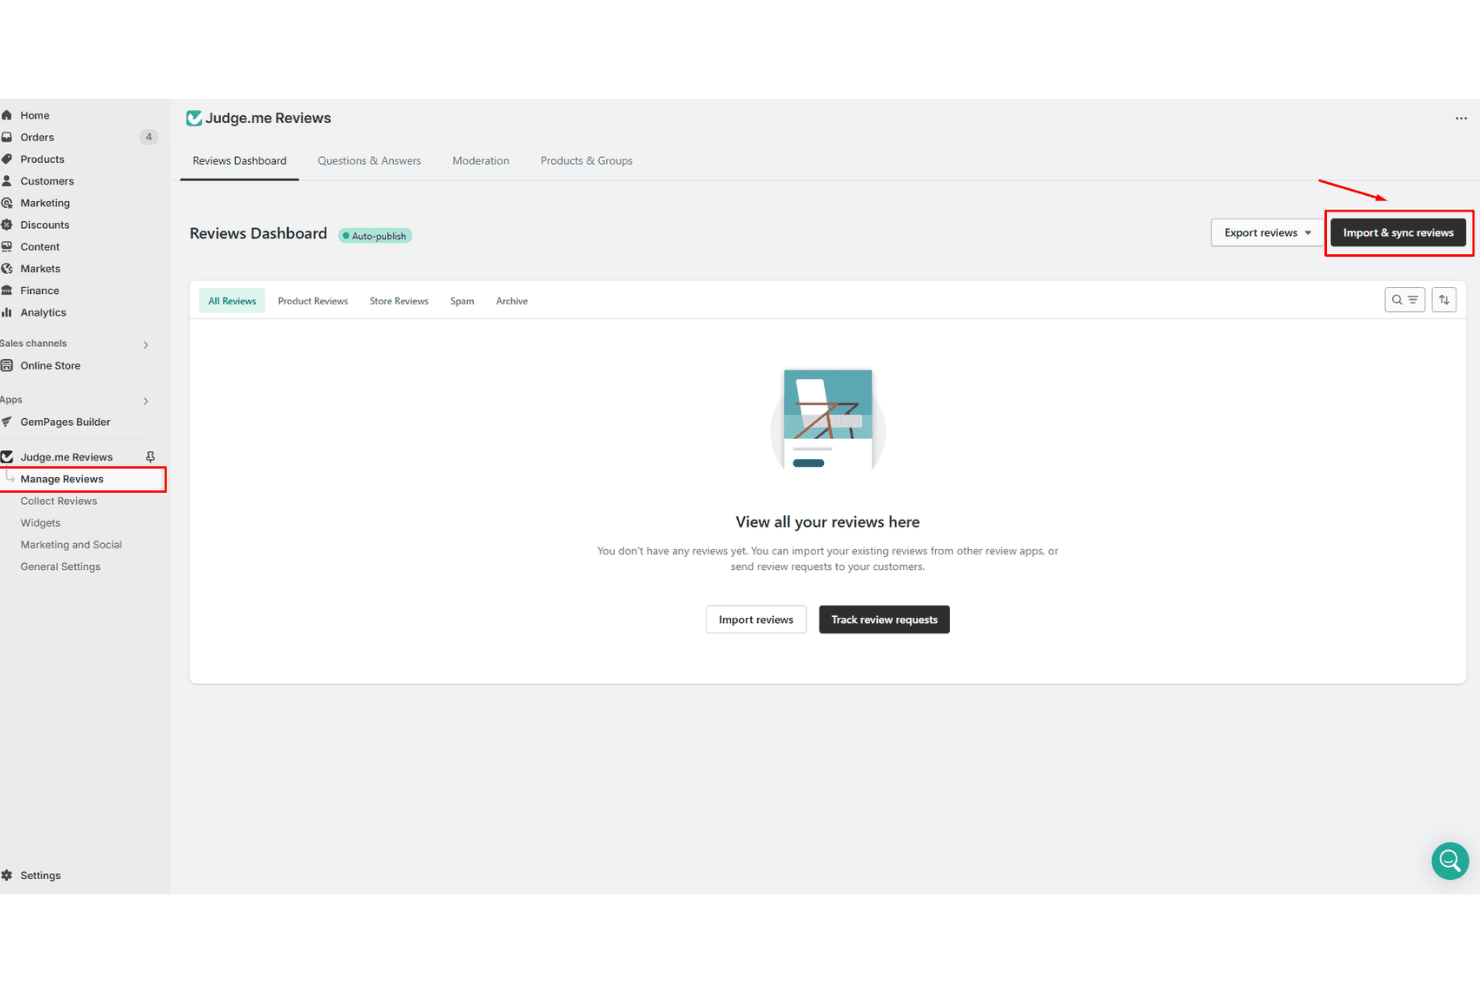Click the Markets globe icon

[7, 269]
